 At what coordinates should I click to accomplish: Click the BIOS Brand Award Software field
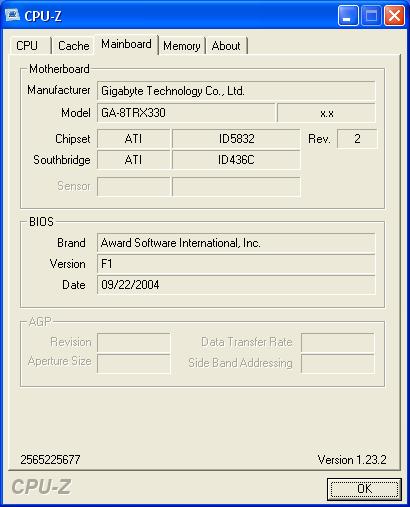tap(236, 243)
